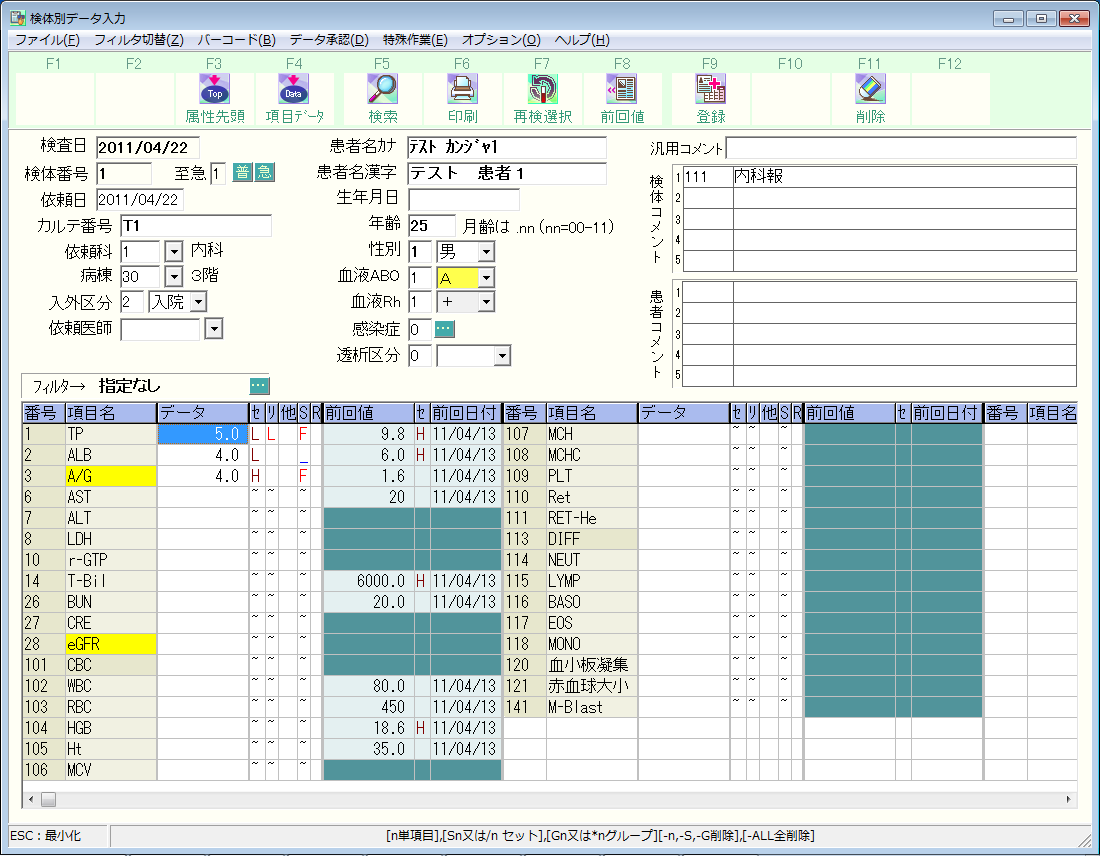The image size is (1100, 856).
Task: Open the ファイル(F) menu
Action: (x=47, y=40)
